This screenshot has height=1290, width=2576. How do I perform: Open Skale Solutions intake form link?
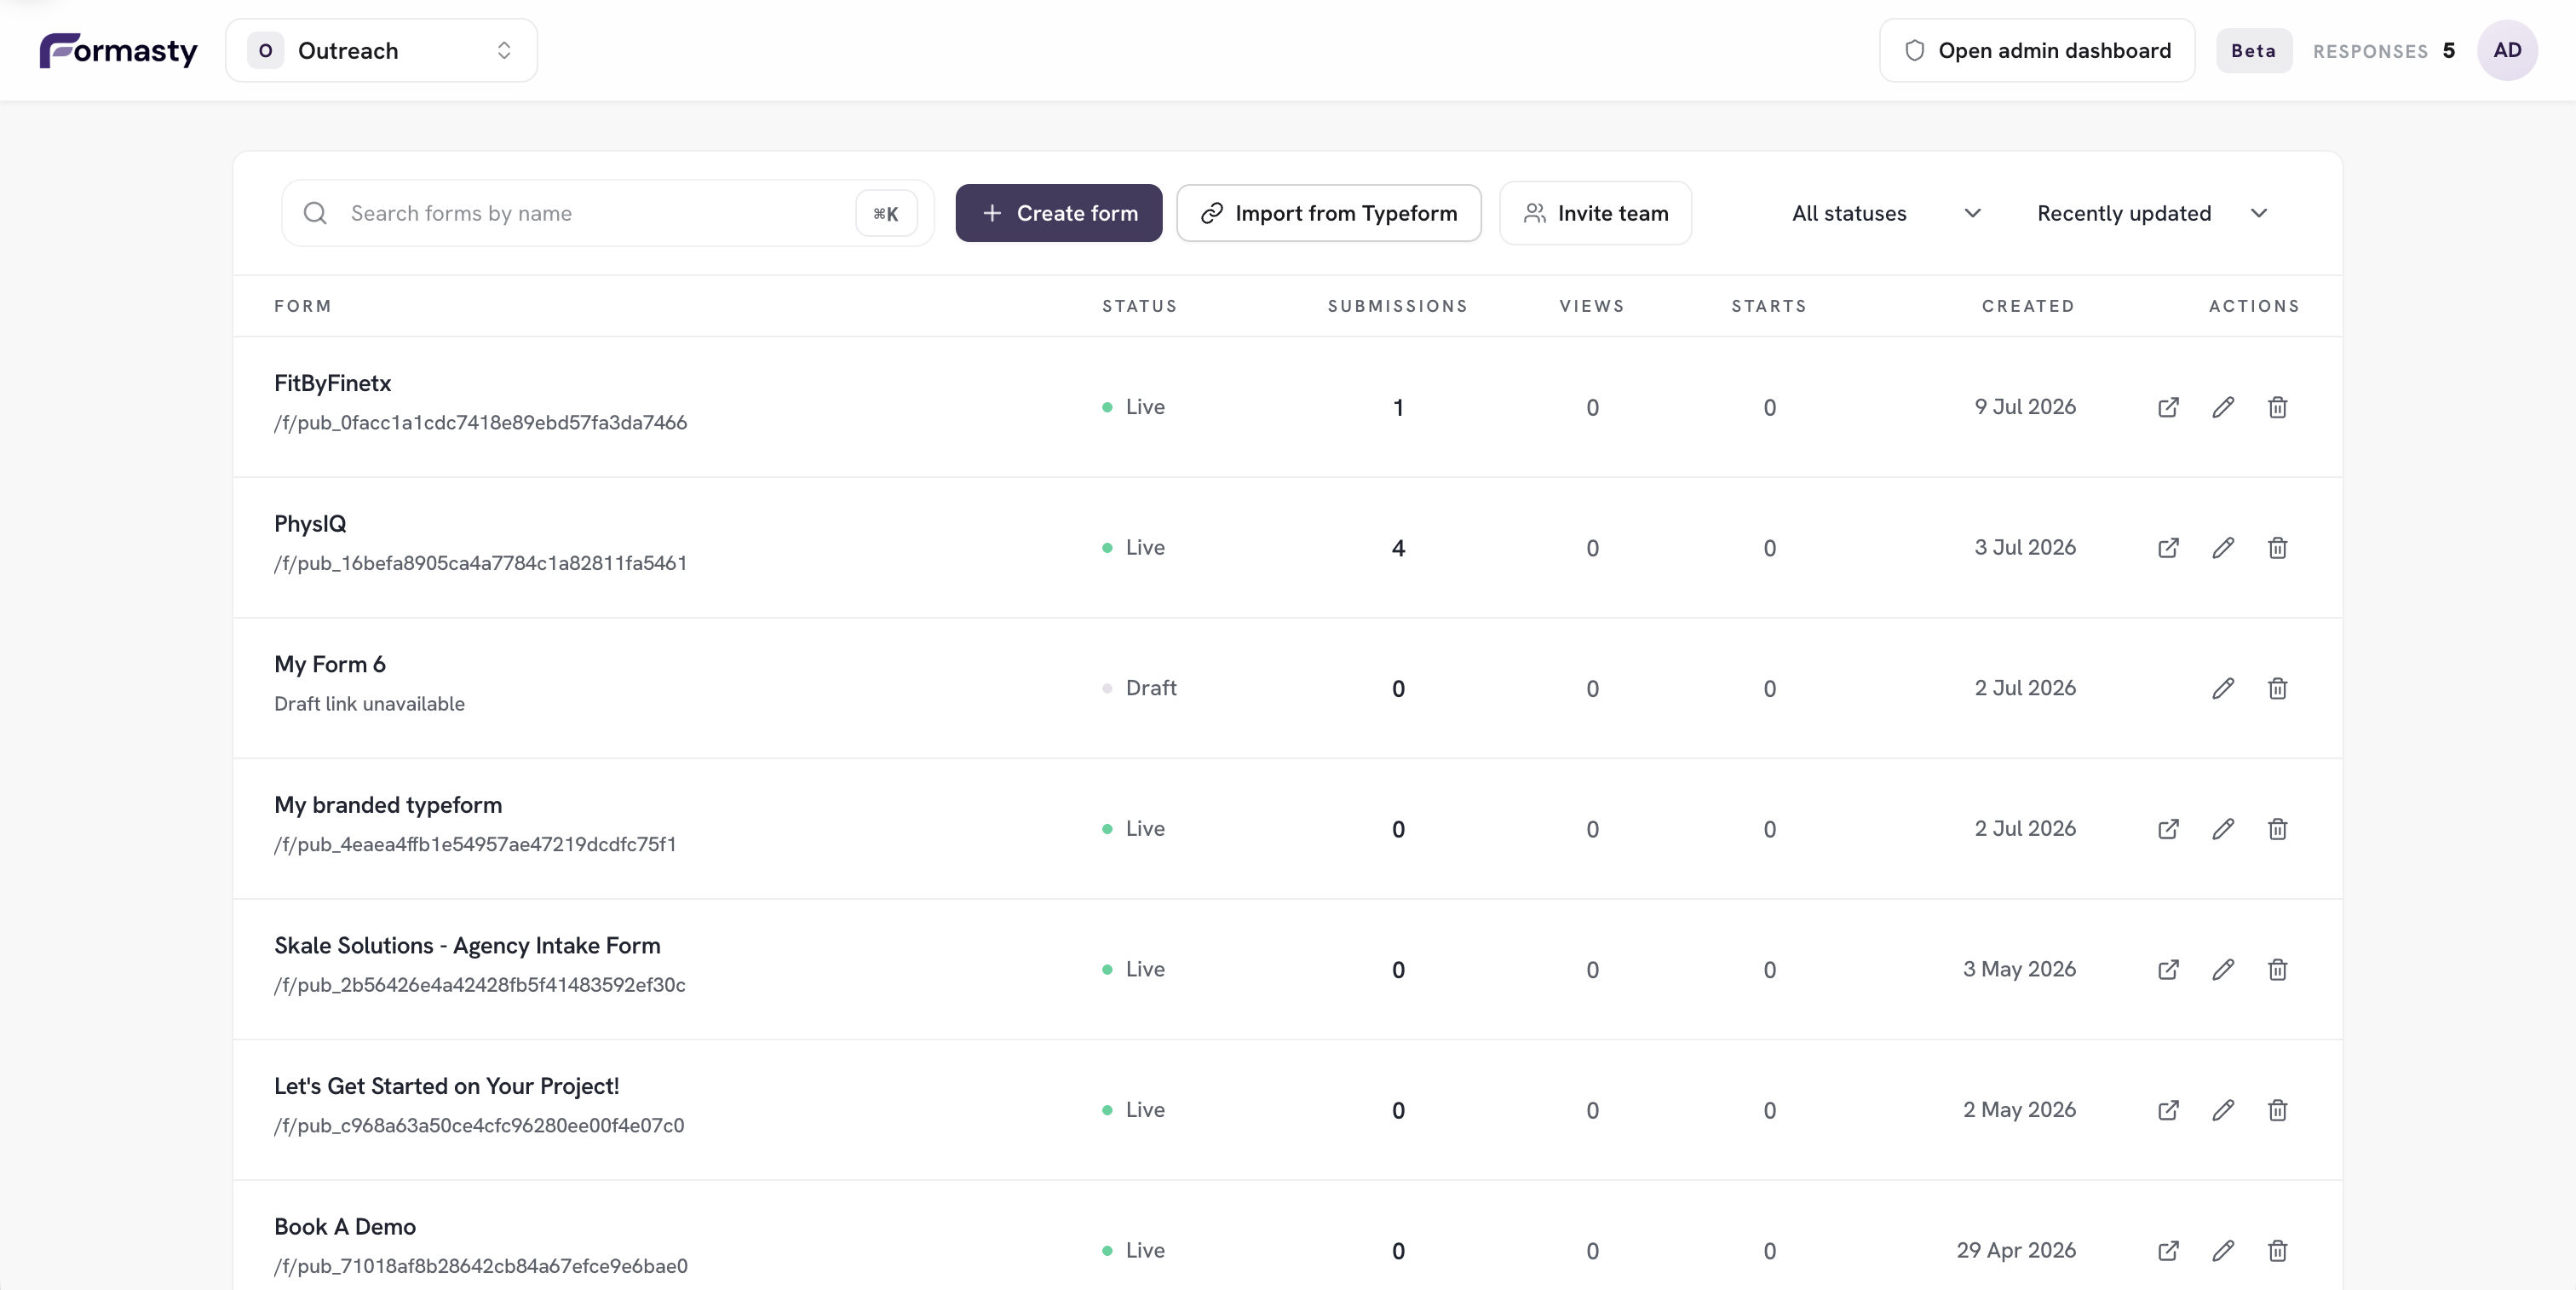click(2168, 970)
